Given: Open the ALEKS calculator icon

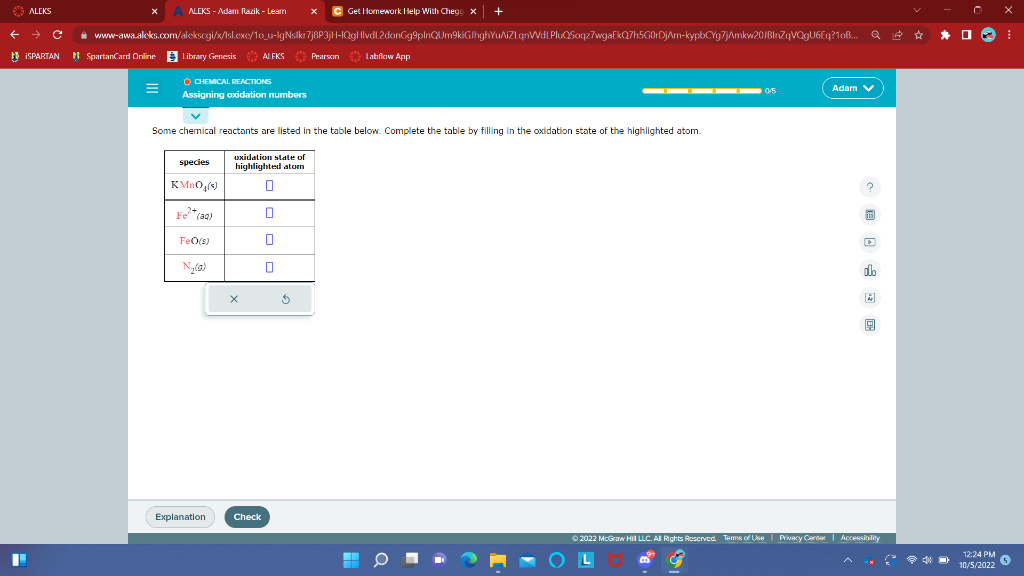Looking at the screenshot, I should (x=870, y=214).
